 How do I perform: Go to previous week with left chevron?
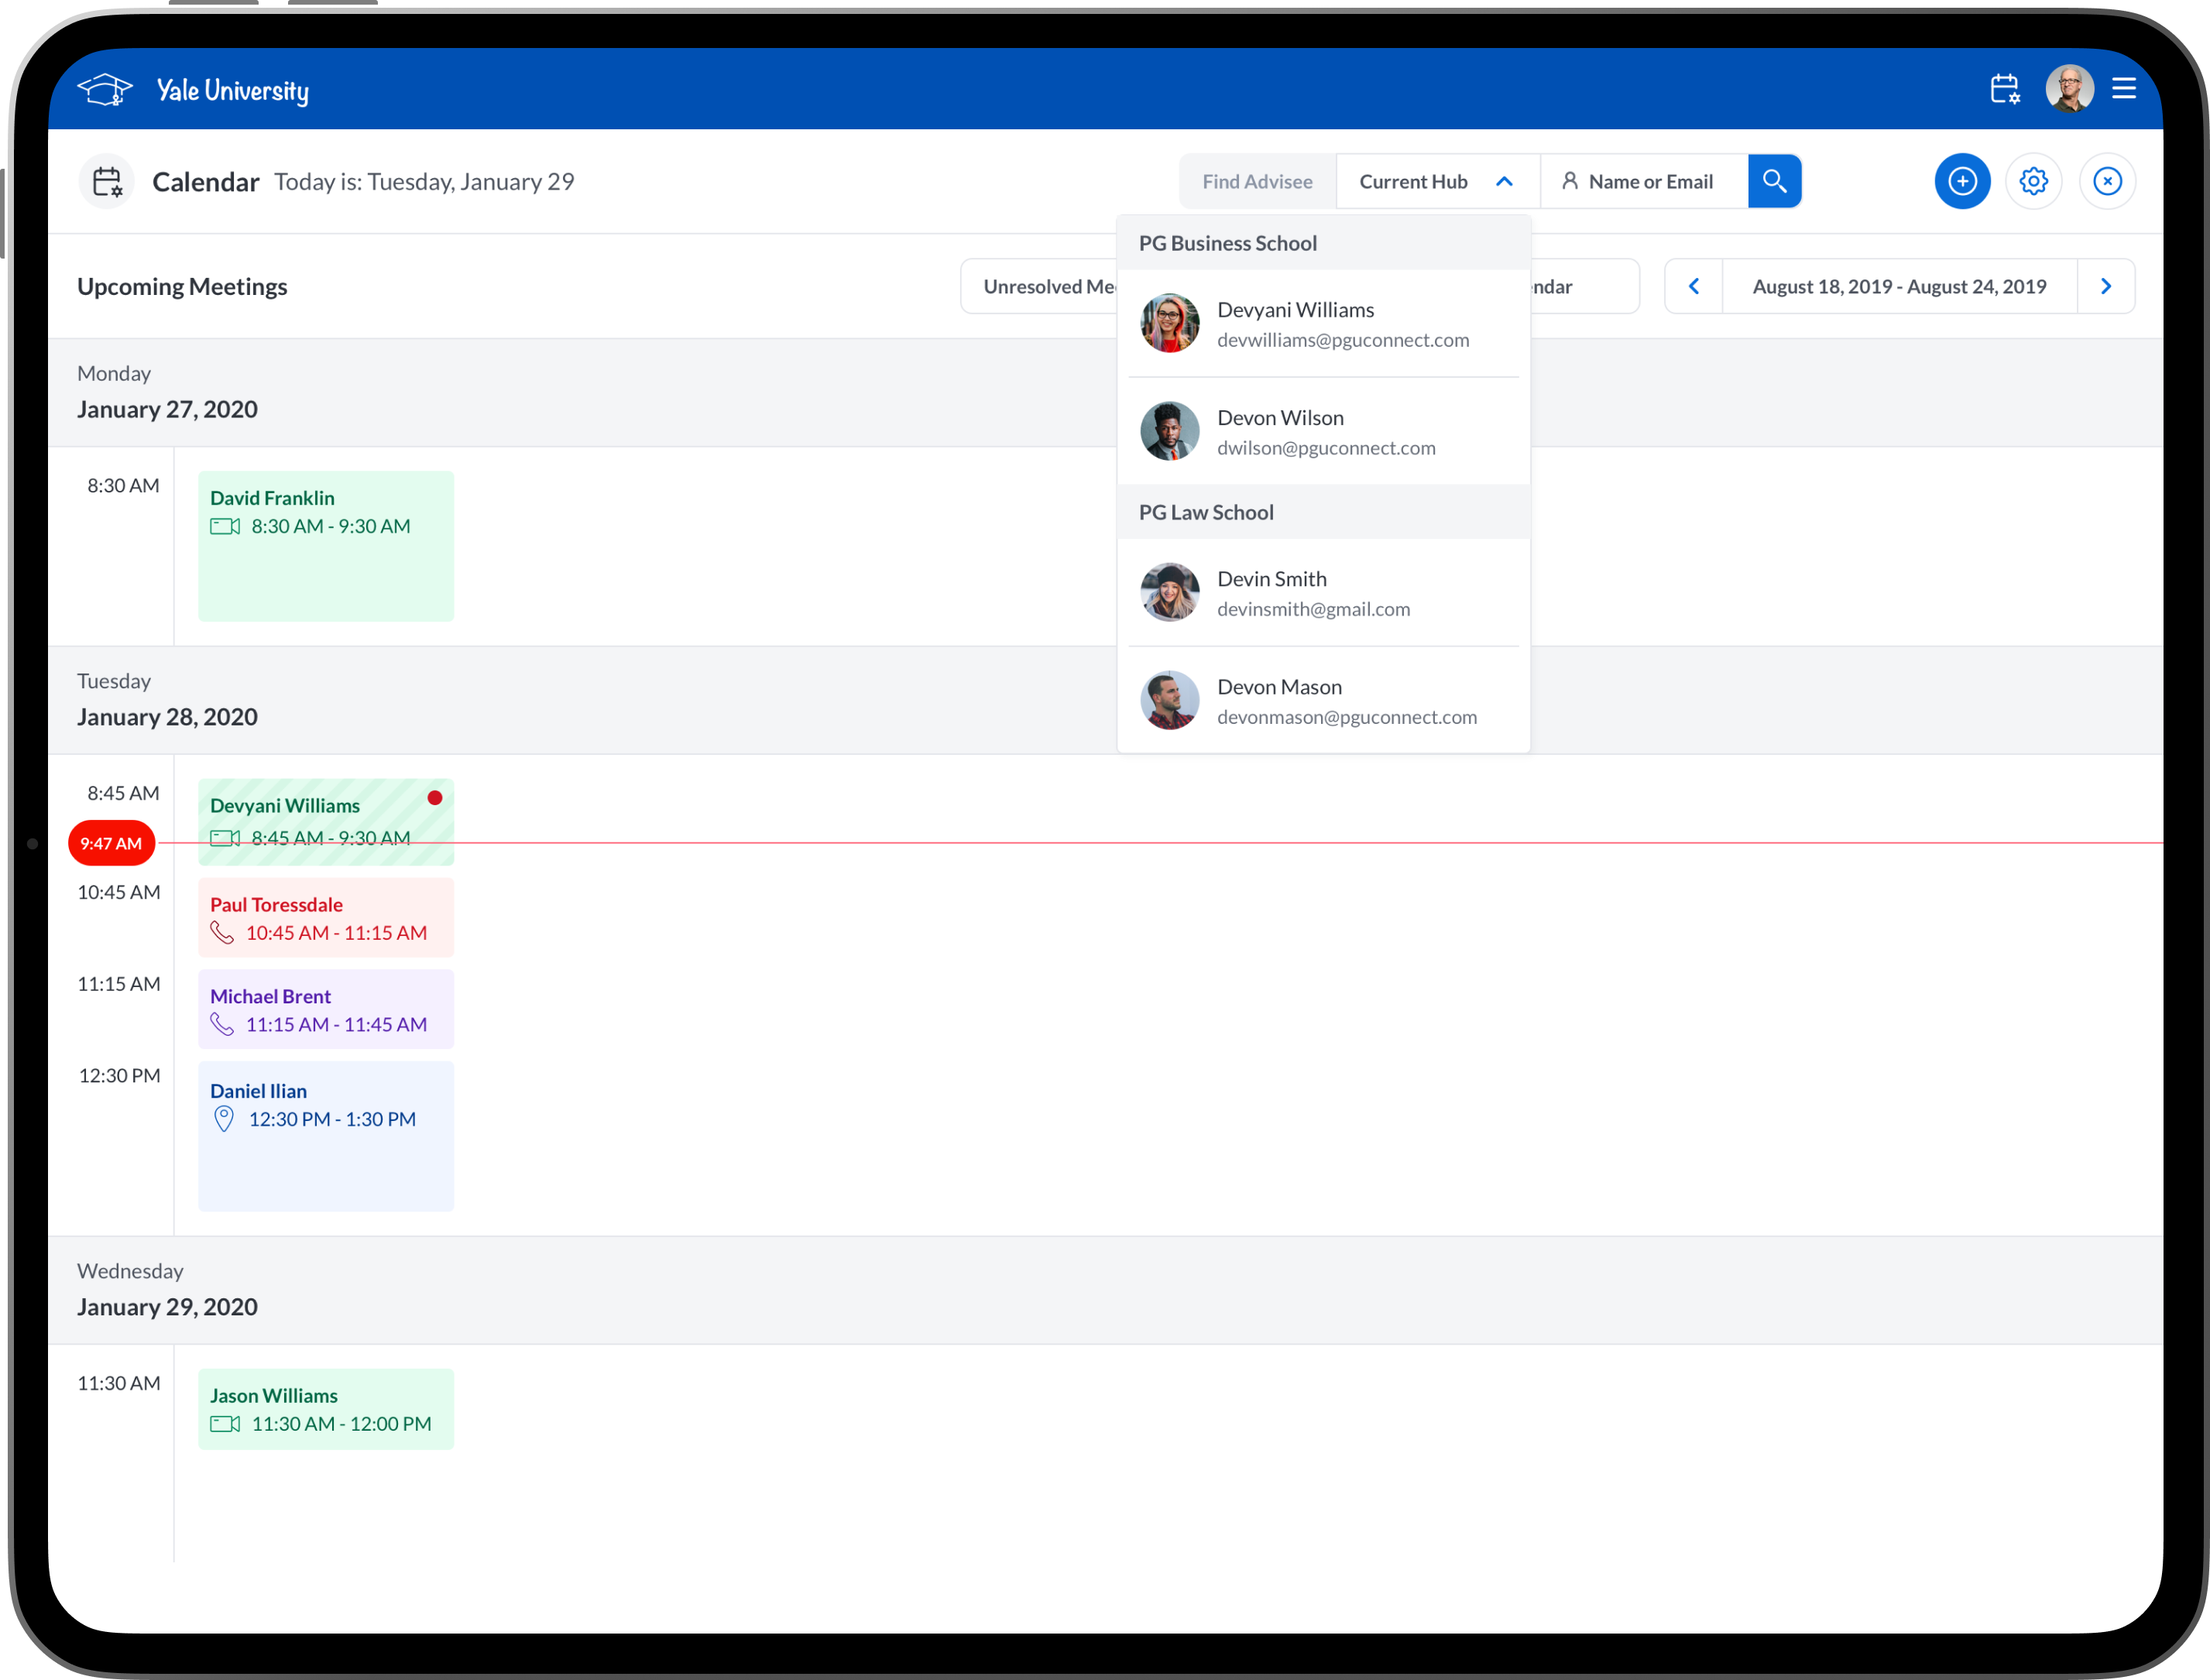coord(1694,287)
